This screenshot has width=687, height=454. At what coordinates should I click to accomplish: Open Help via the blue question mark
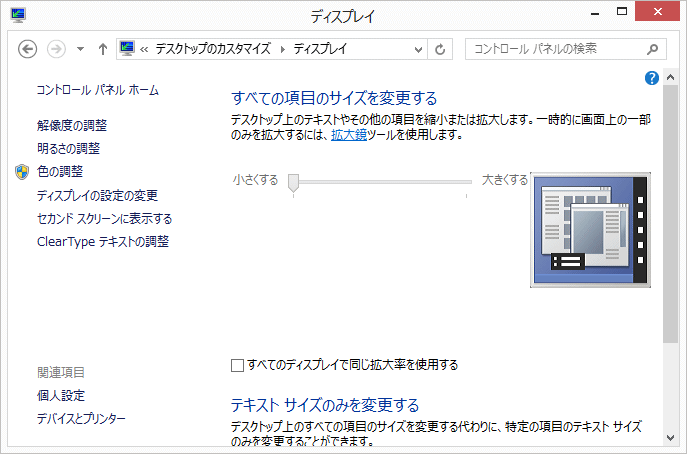point(652,78)
